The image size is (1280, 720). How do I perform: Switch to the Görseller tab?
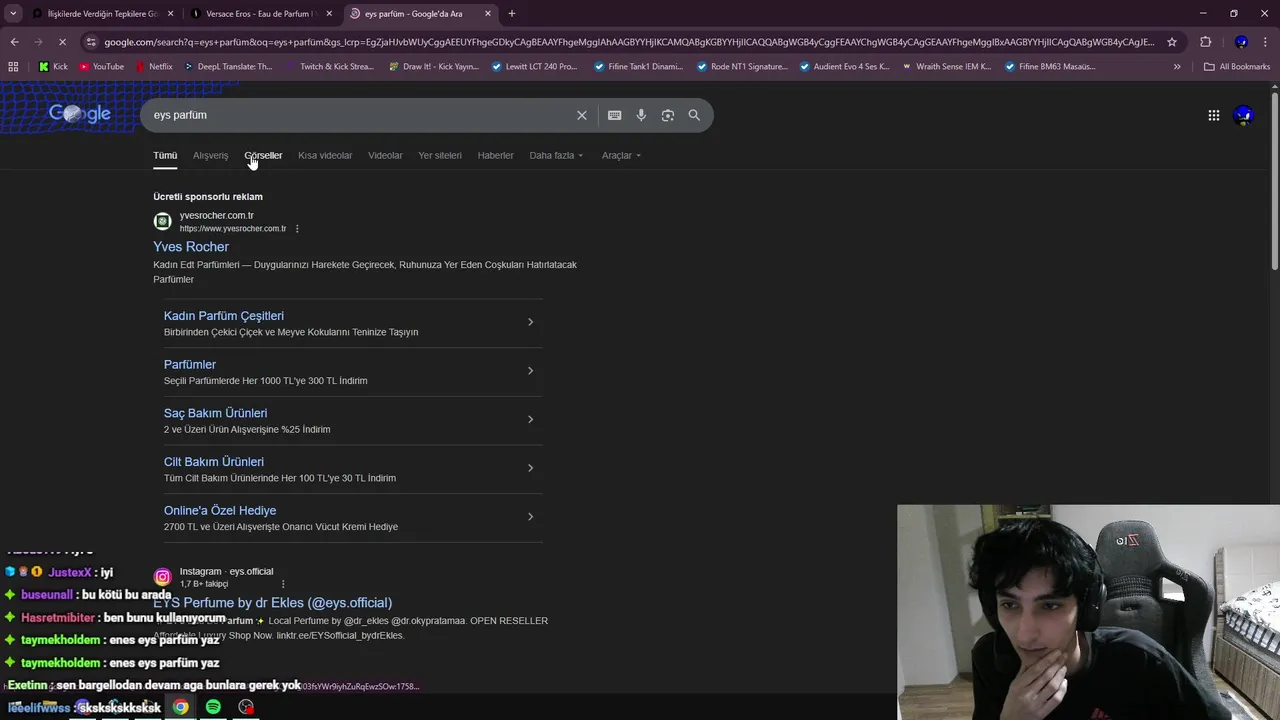tap(263, 155)
